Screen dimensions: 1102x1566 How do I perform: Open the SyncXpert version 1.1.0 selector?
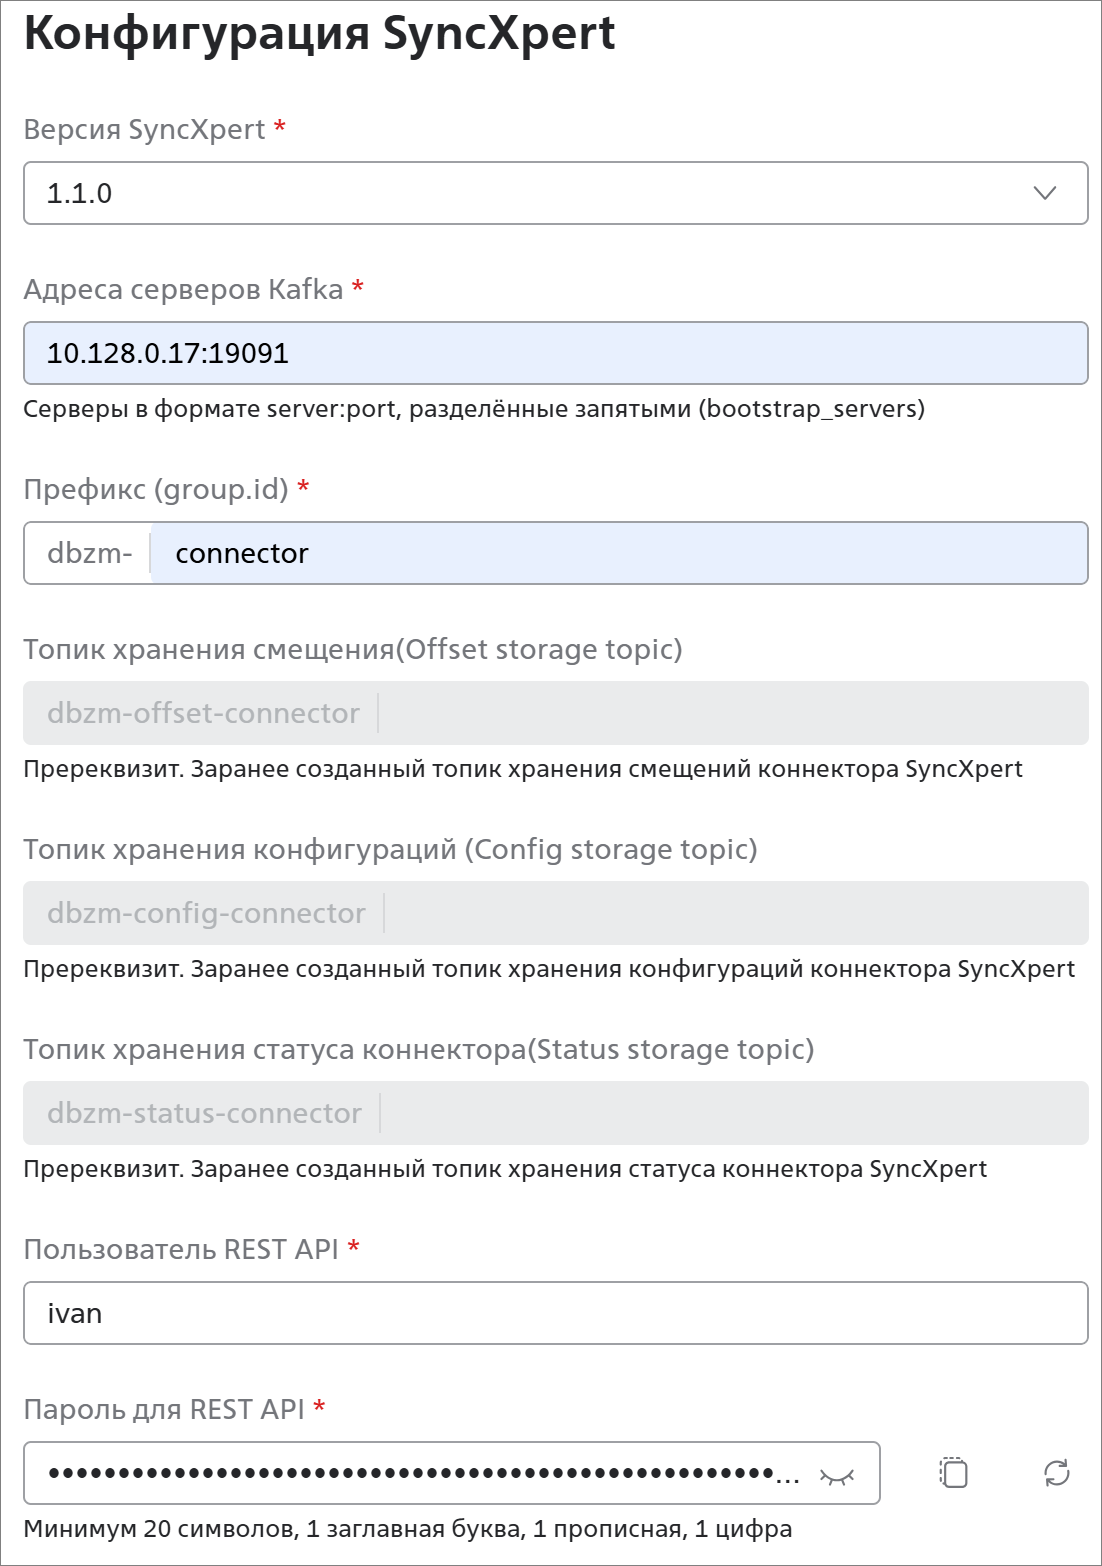point(556,193)
